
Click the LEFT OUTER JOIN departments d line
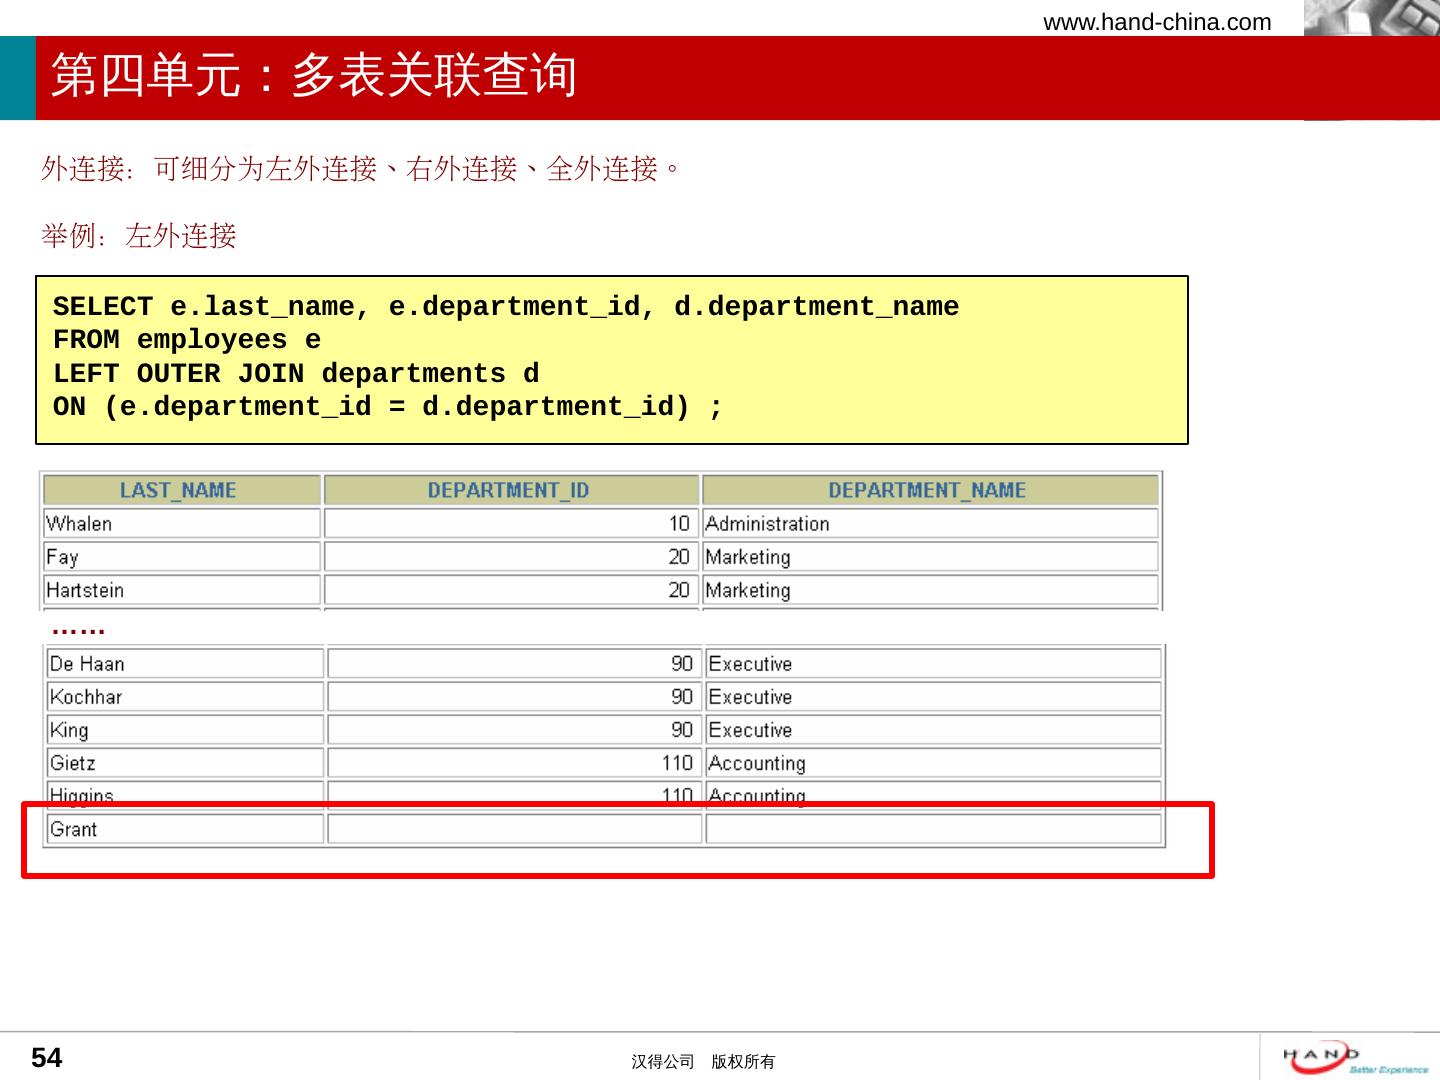(296, 374)
